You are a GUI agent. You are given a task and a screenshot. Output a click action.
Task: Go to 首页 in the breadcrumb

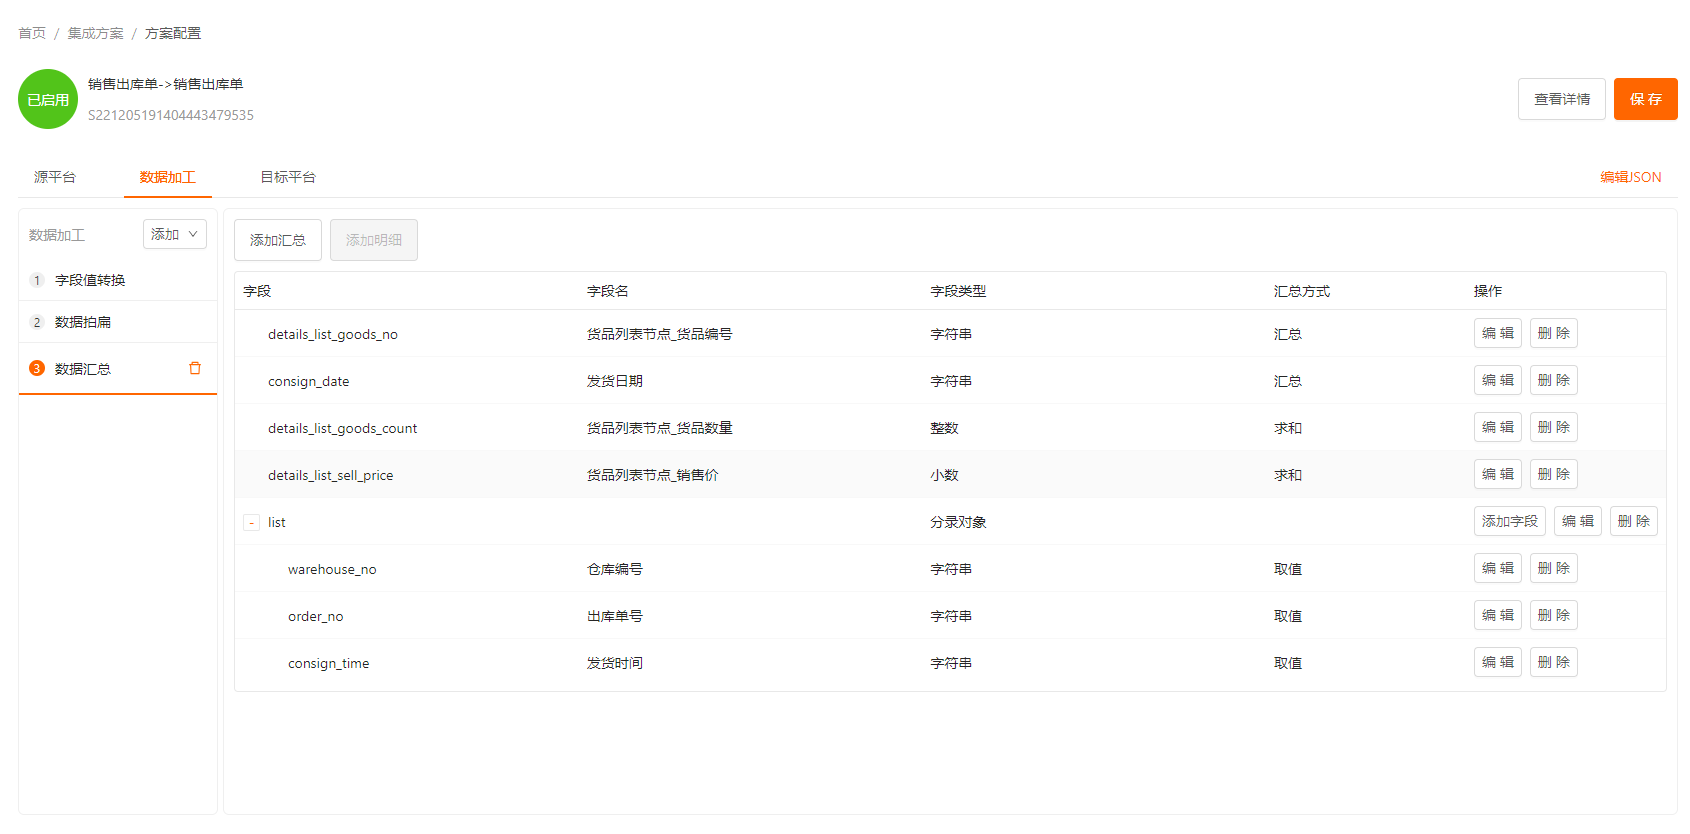point(32,33)
